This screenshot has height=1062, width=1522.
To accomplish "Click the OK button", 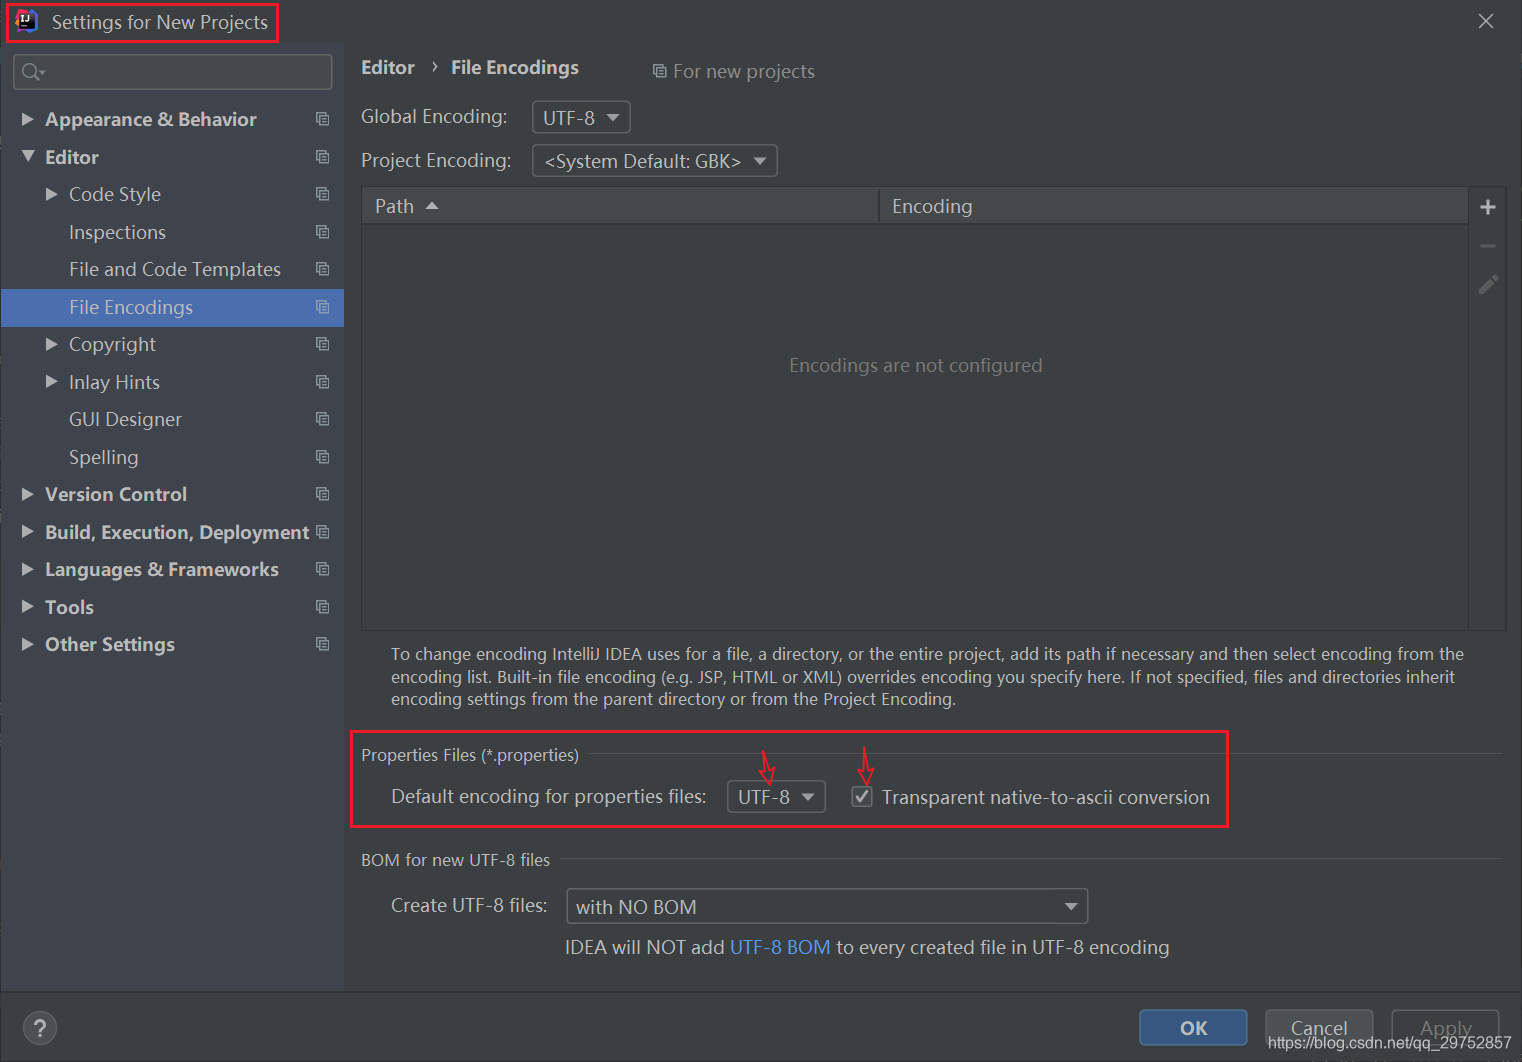I will (1193, 1028).
